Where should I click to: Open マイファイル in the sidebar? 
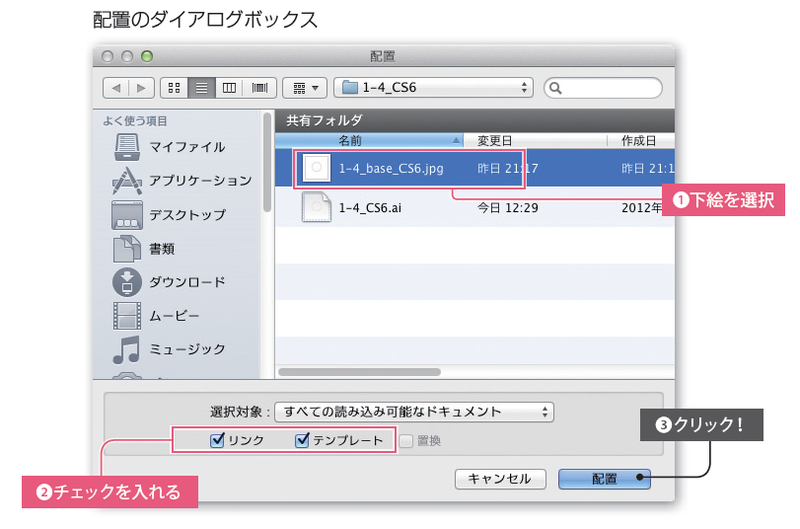(186, 147)
